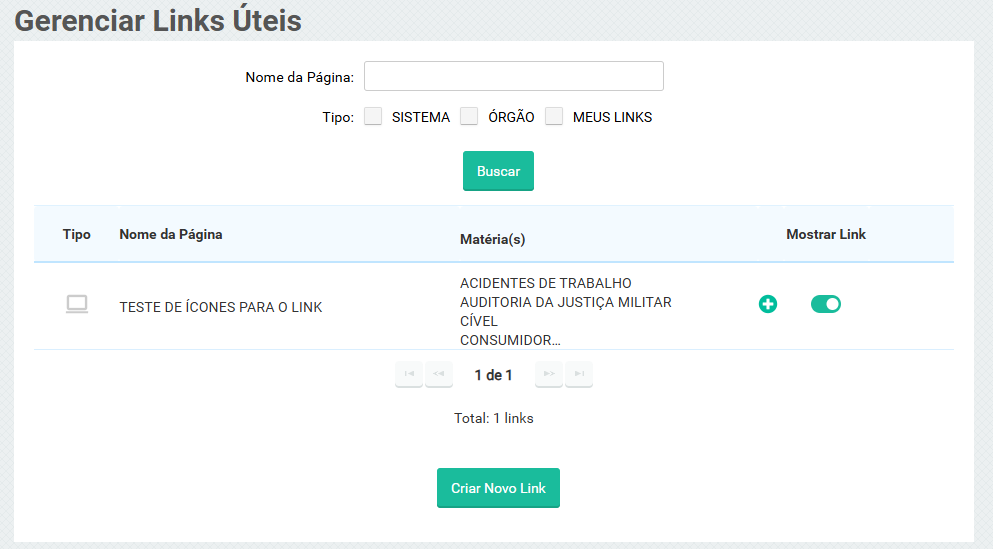Check the ÓRGÃO type checkbox
Image resolution: width=993 pixels, height=549 pixels.
click(x=469, y=116)
